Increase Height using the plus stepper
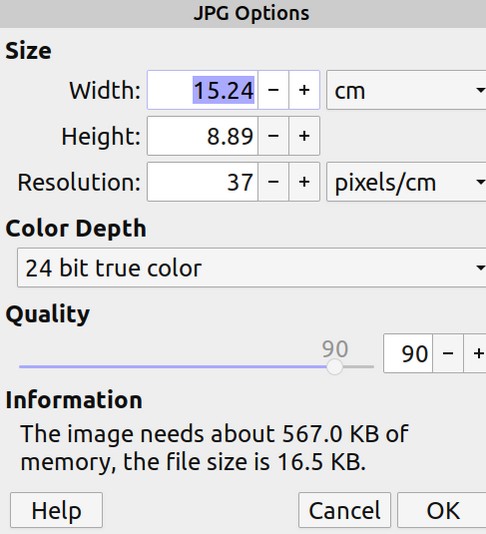The image size is (486, 534). coord(304,136)
